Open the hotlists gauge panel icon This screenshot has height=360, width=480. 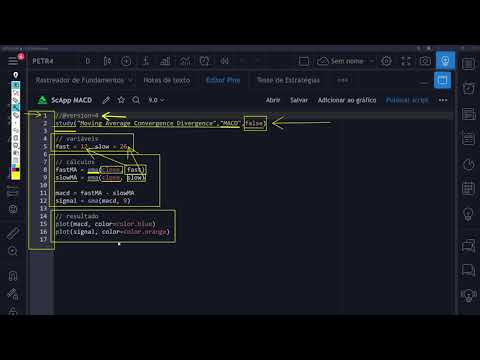click(x=468, y=164)
